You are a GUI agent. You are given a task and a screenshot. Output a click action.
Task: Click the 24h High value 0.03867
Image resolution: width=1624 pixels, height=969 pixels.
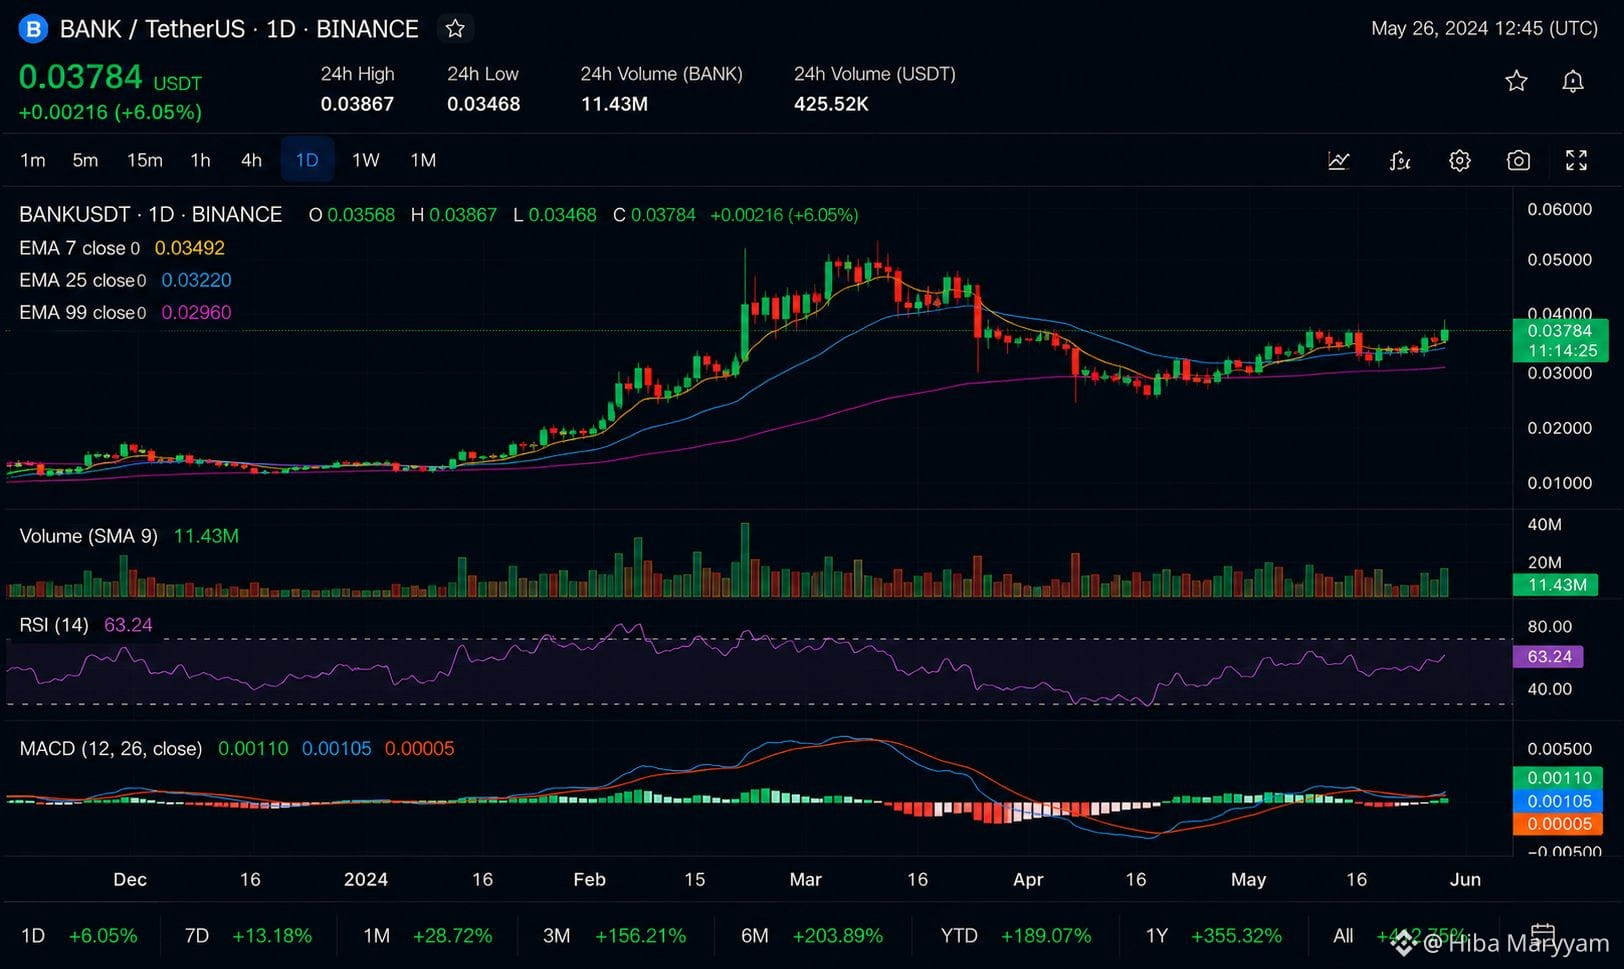(x=357, y=104)
